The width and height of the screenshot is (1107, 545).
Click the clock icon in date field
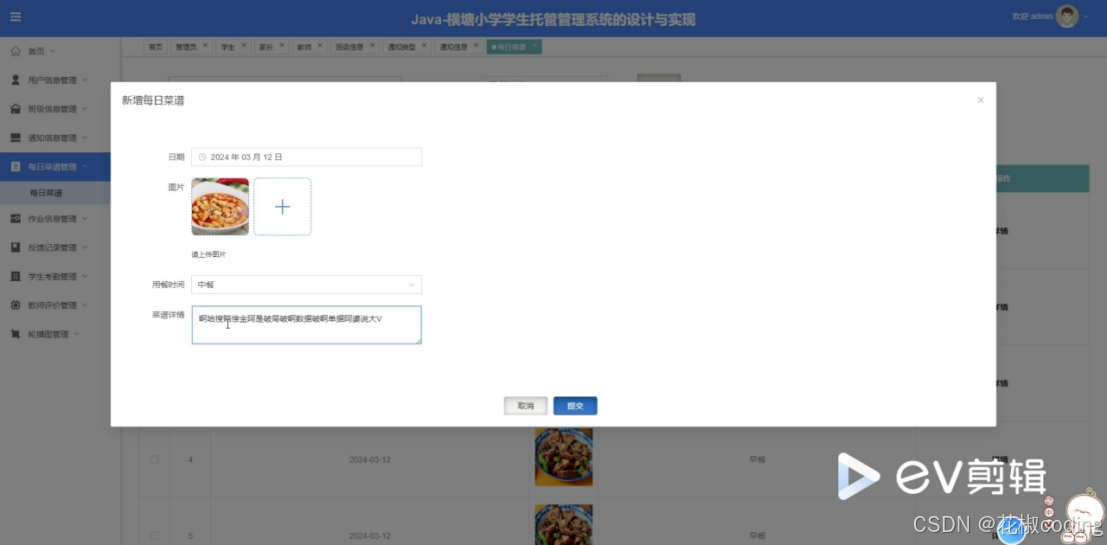click(202, 157)
